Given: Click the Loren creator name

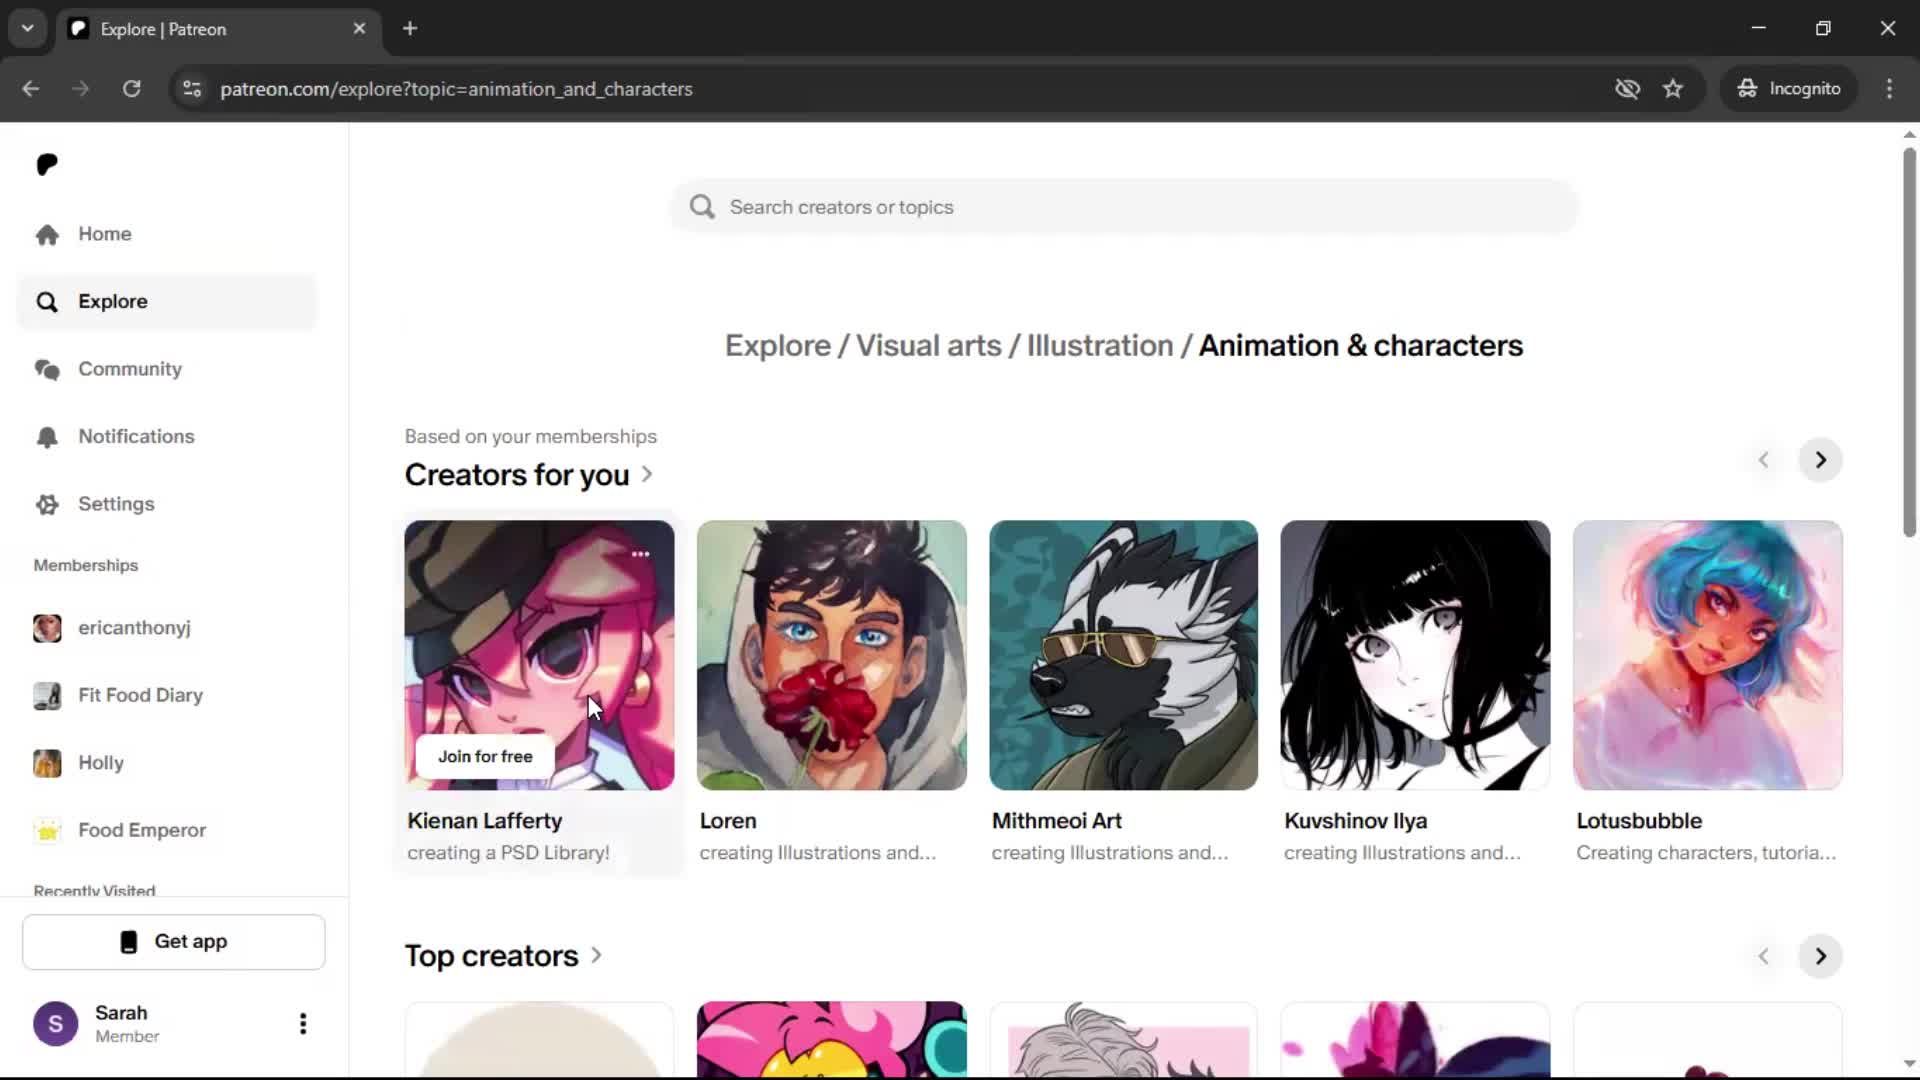Looking at the screenshot, I should (728, 821).
